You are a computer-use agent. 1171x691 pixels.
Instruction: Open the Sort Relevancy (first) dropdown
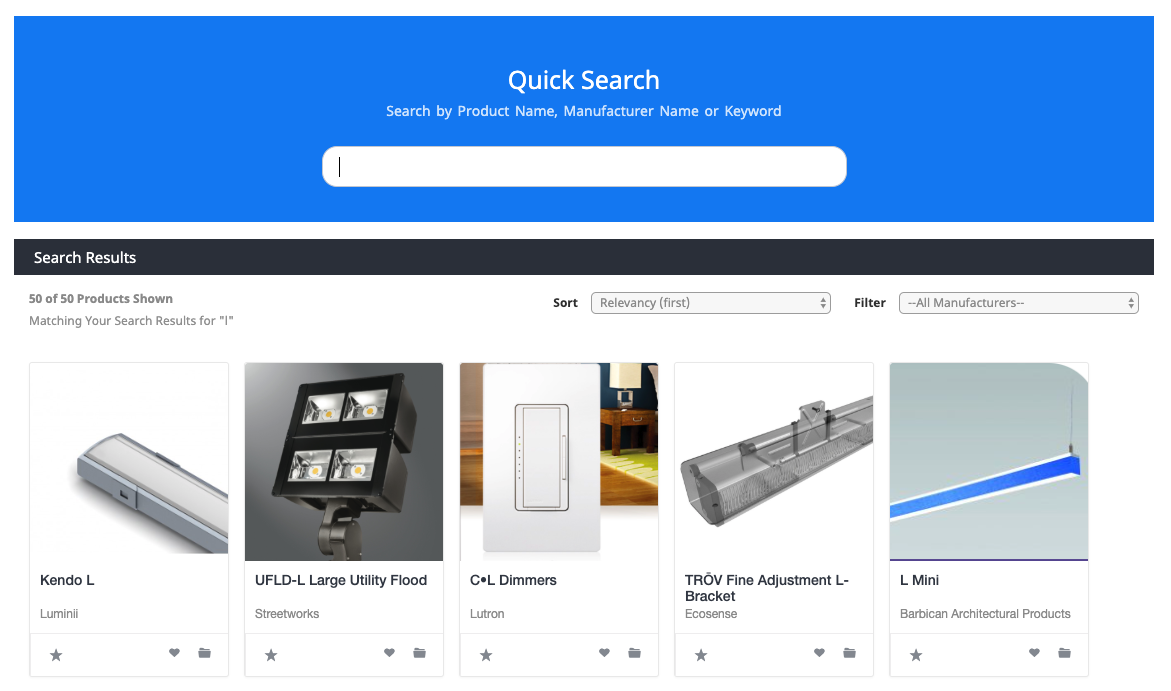710,303
